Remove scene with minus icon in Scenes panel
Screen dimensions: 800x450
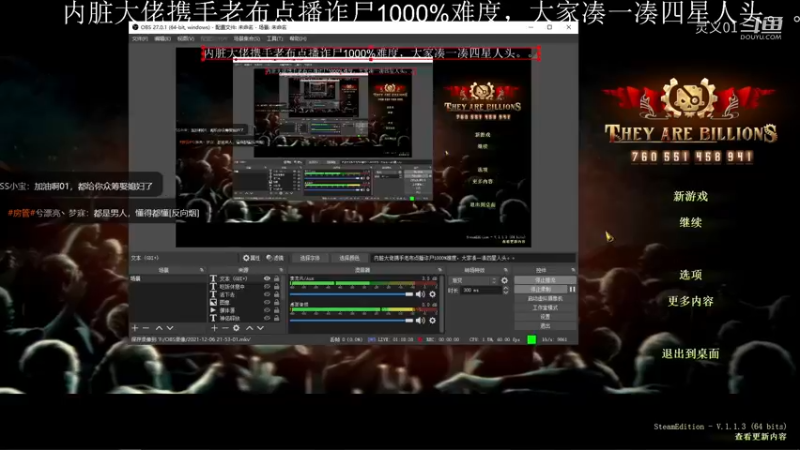[146, 328]
